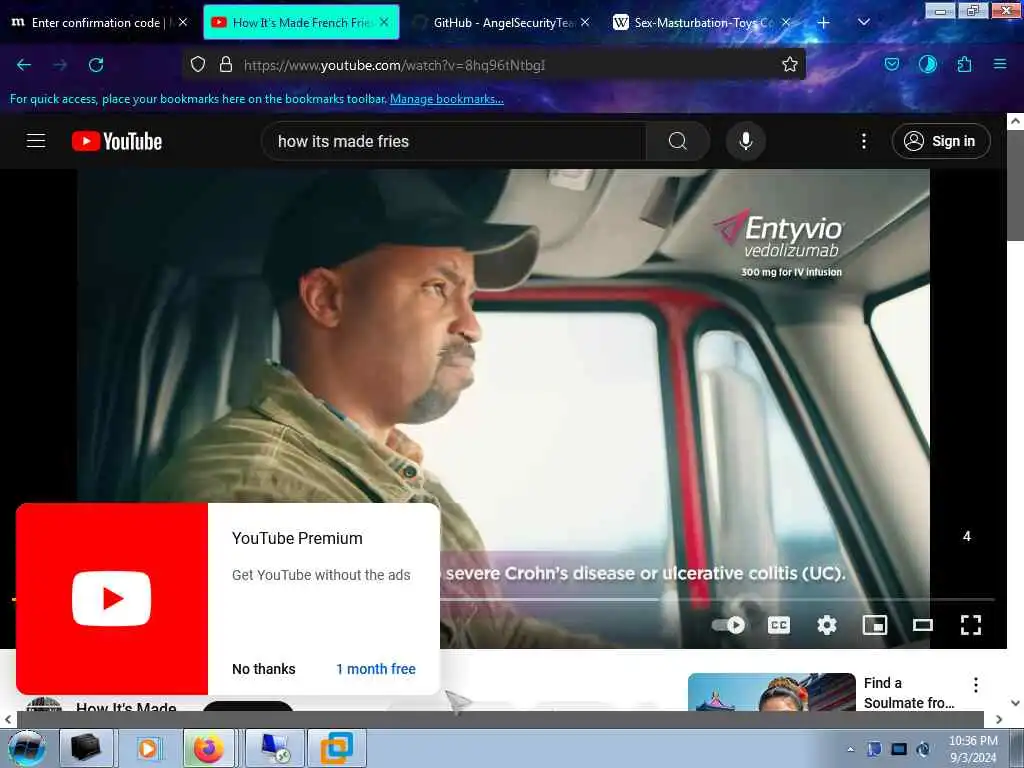This screenshot has height=768, width=1024.
Task: Open the Firefox extensions puzzle icon
Action: tap(965, 64)
